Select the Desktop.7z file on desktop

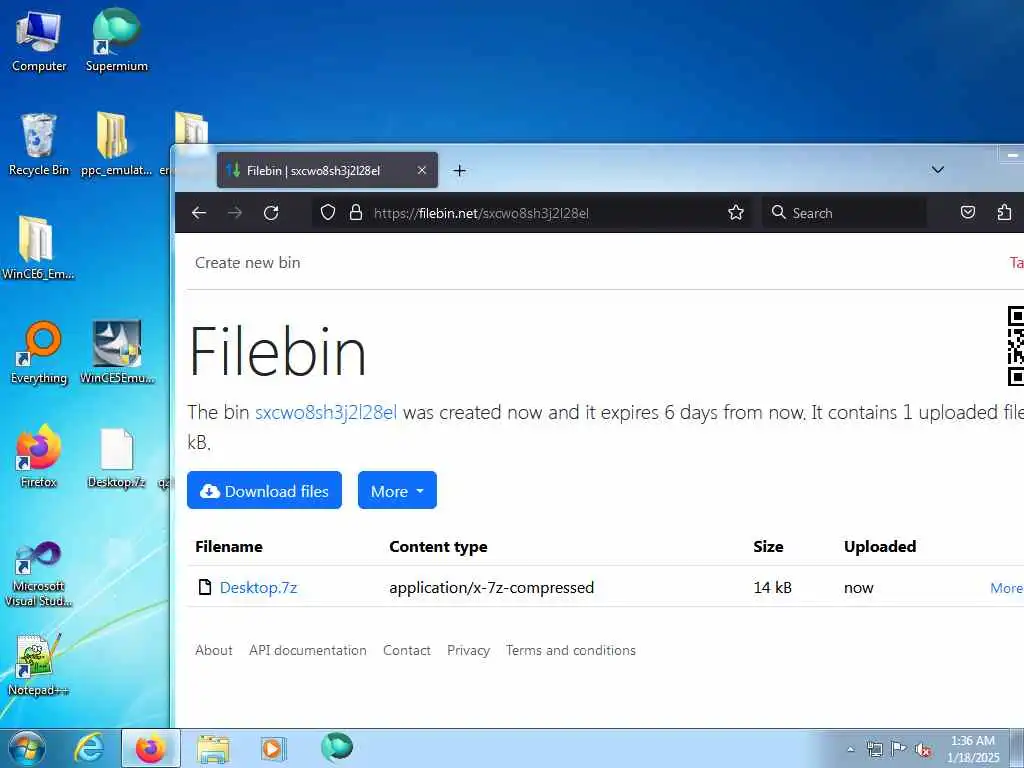116,458
